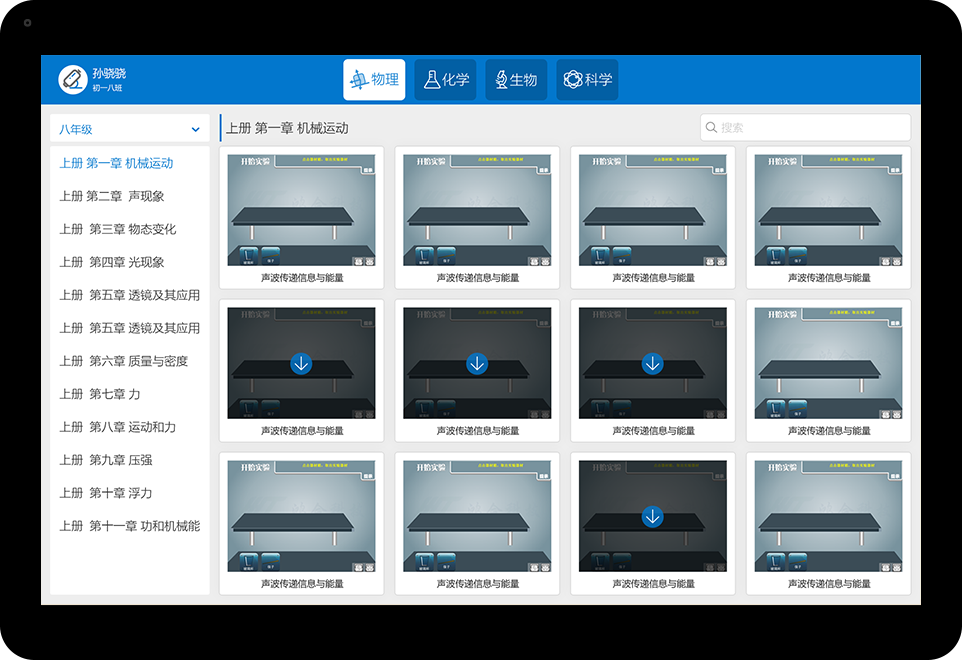This screenshot has height=660, width=962.
Task: Select 上册 第一章 机械运动 in sidebar
Action: pos(116,164)
